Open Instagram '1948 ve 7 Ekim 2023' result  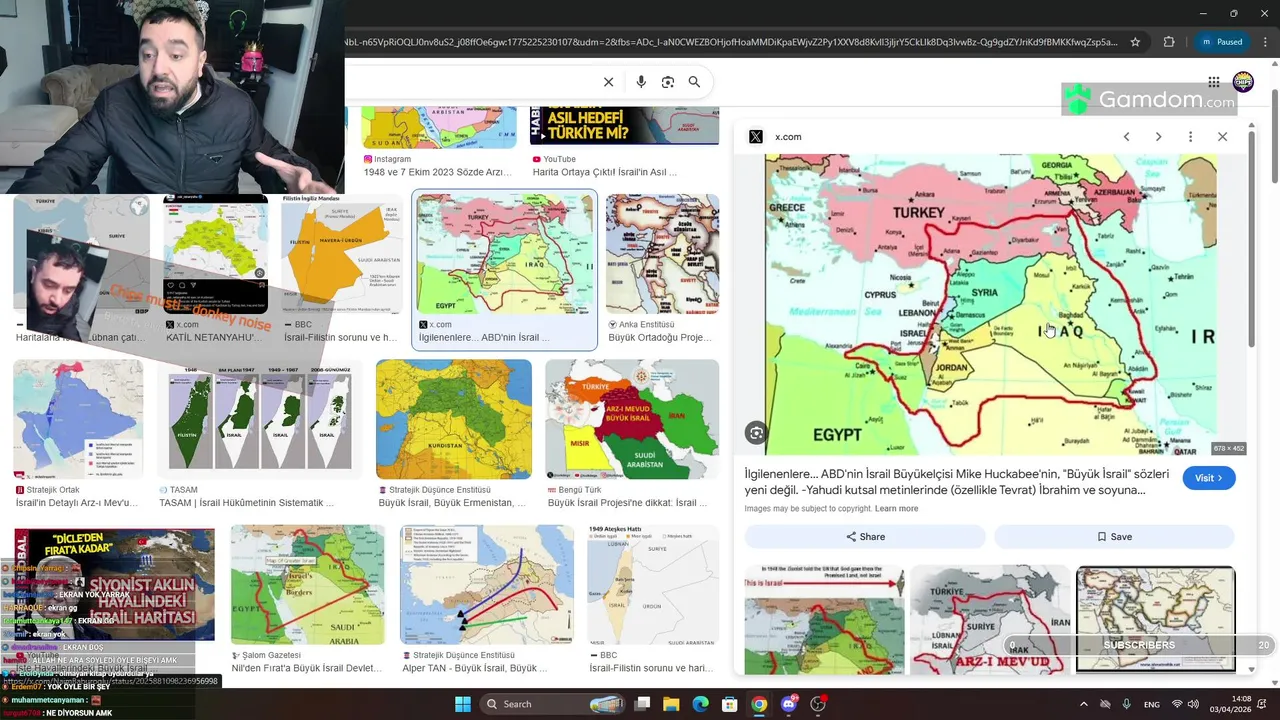438,172
